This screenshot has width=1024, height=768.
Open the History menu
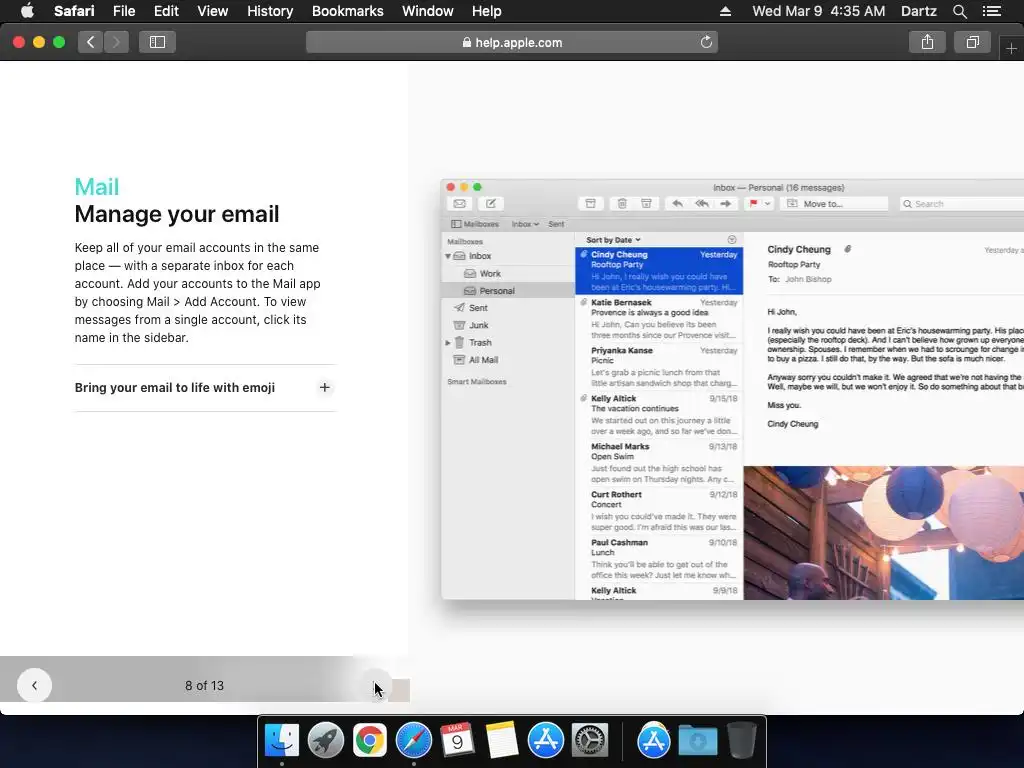pos(270,11)
